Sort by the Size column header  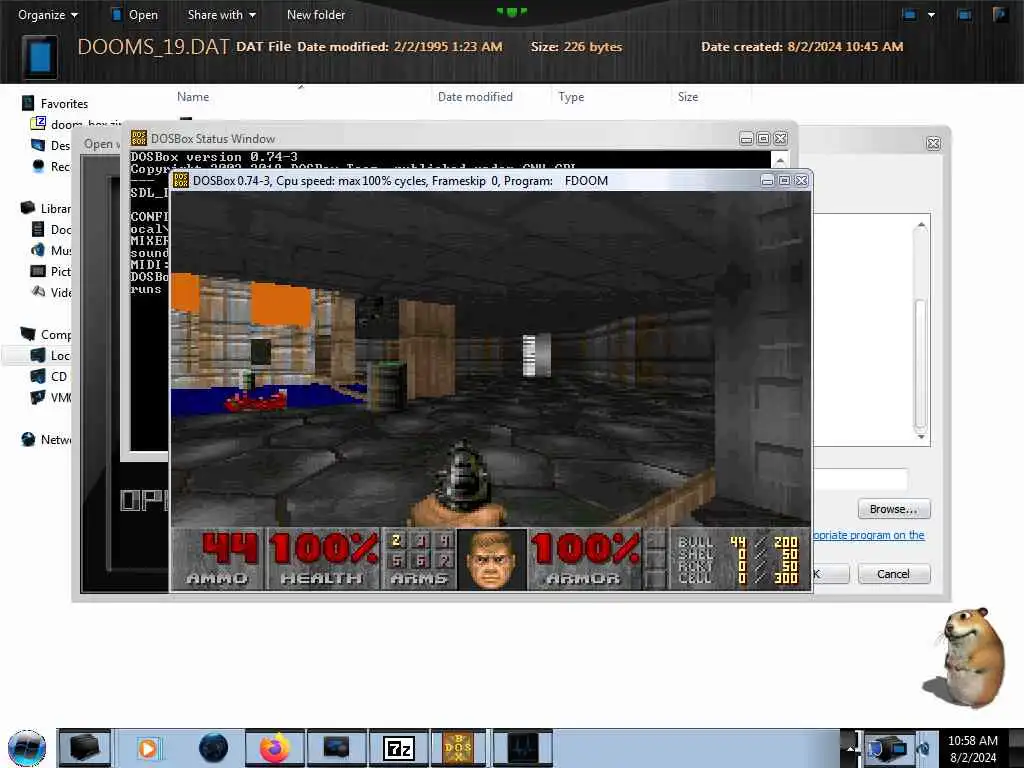tap(688, 97)
